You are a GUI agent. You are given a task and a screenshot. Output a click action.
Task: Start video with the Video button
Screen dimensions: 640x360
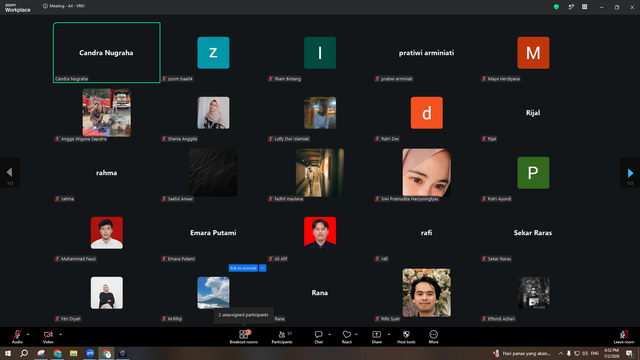coord(48,336)
